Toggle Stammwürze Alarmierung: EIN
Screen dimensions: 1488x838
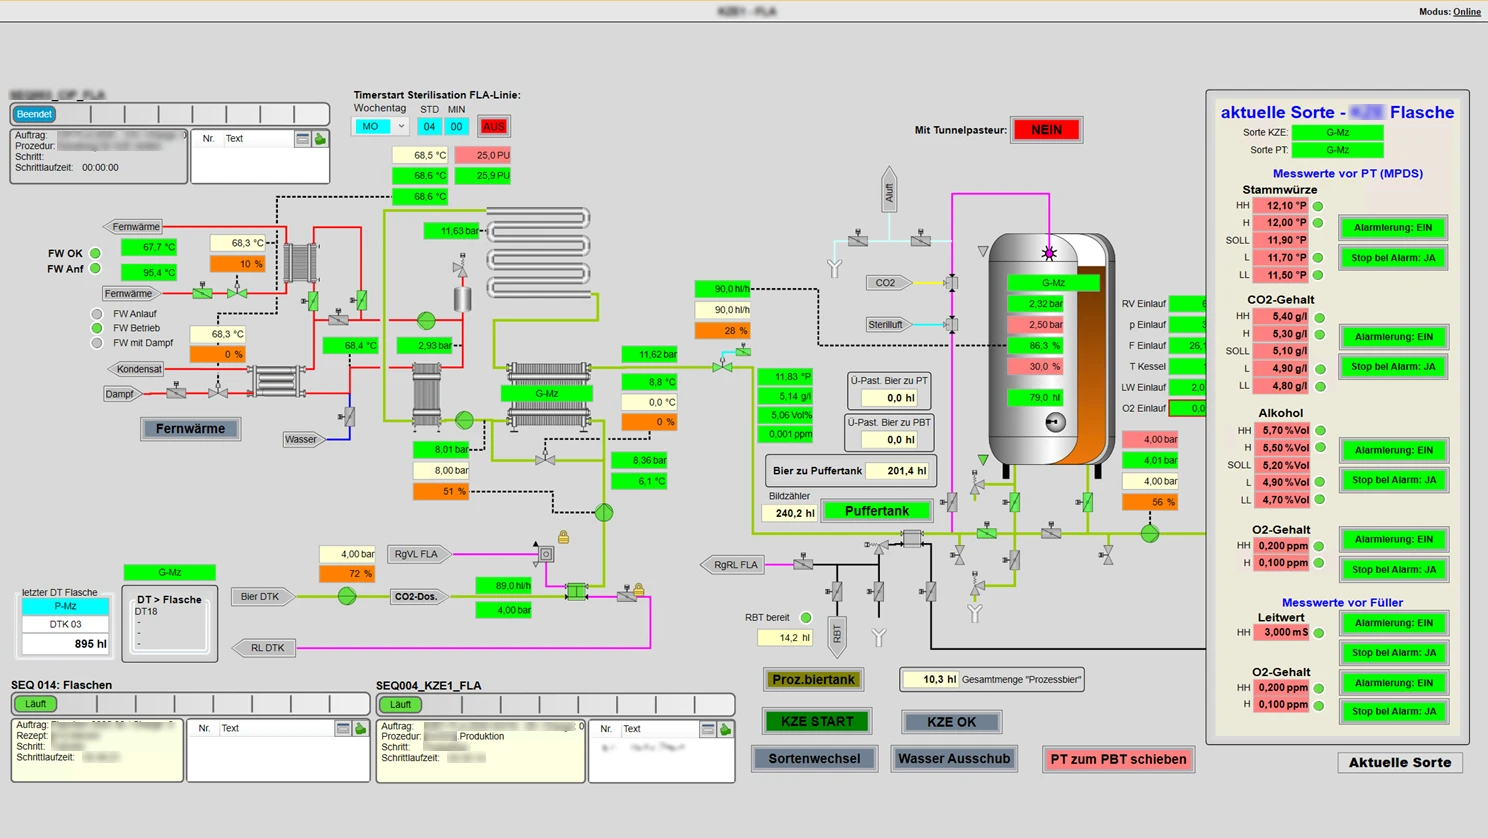pos(1392,228)
